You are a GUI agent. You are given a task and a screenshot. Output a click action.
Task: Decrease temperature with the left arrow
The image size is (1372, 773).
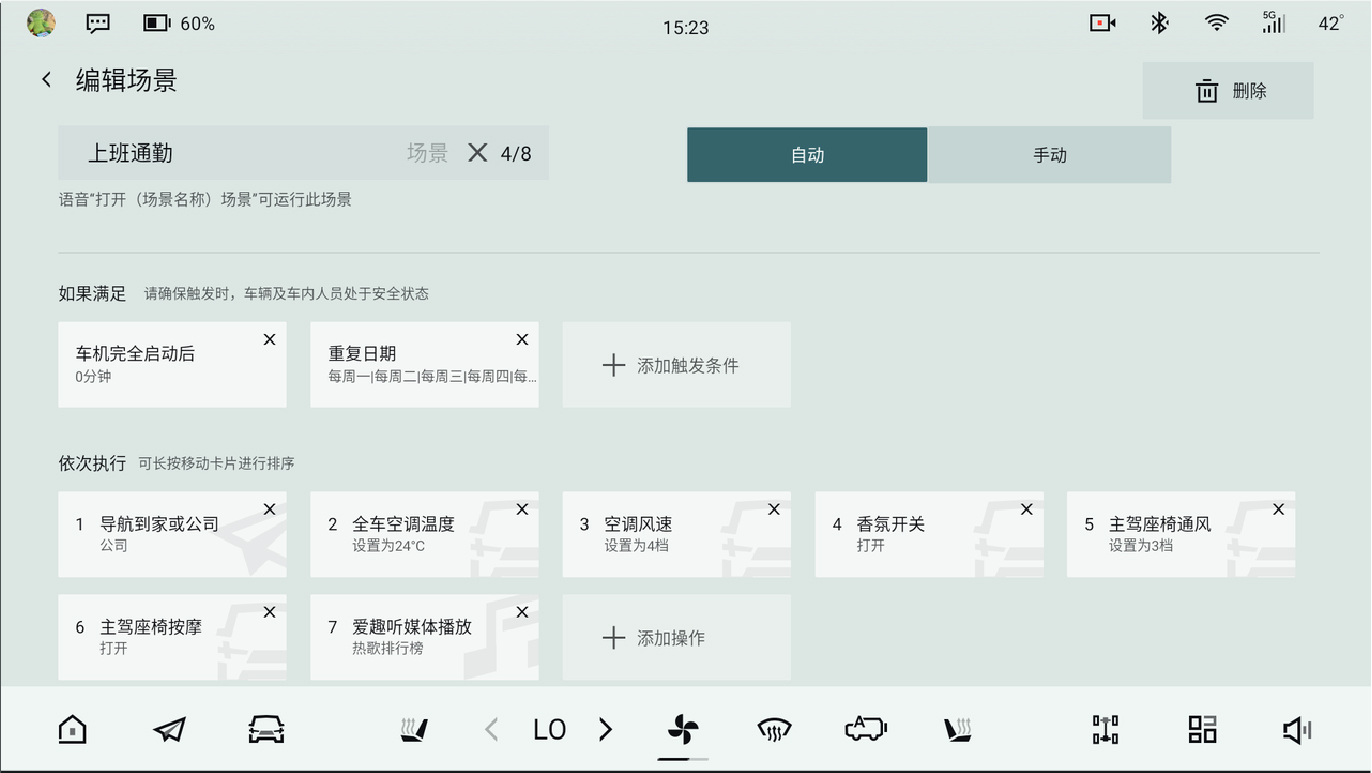pyautogui.click(x=491, y=730)
